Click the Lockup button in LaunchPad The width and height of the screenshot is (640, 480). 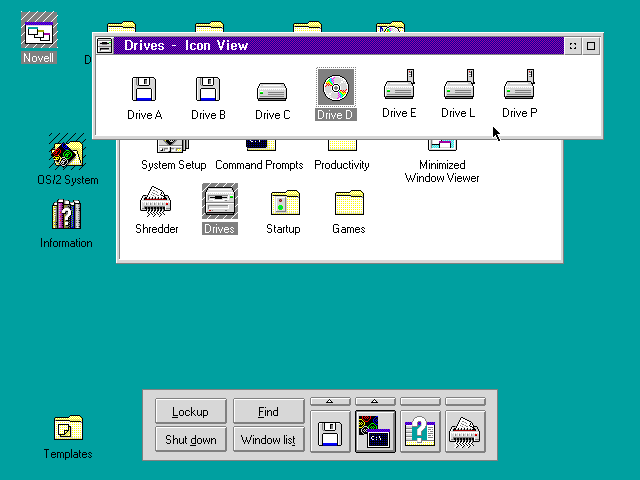191,411
